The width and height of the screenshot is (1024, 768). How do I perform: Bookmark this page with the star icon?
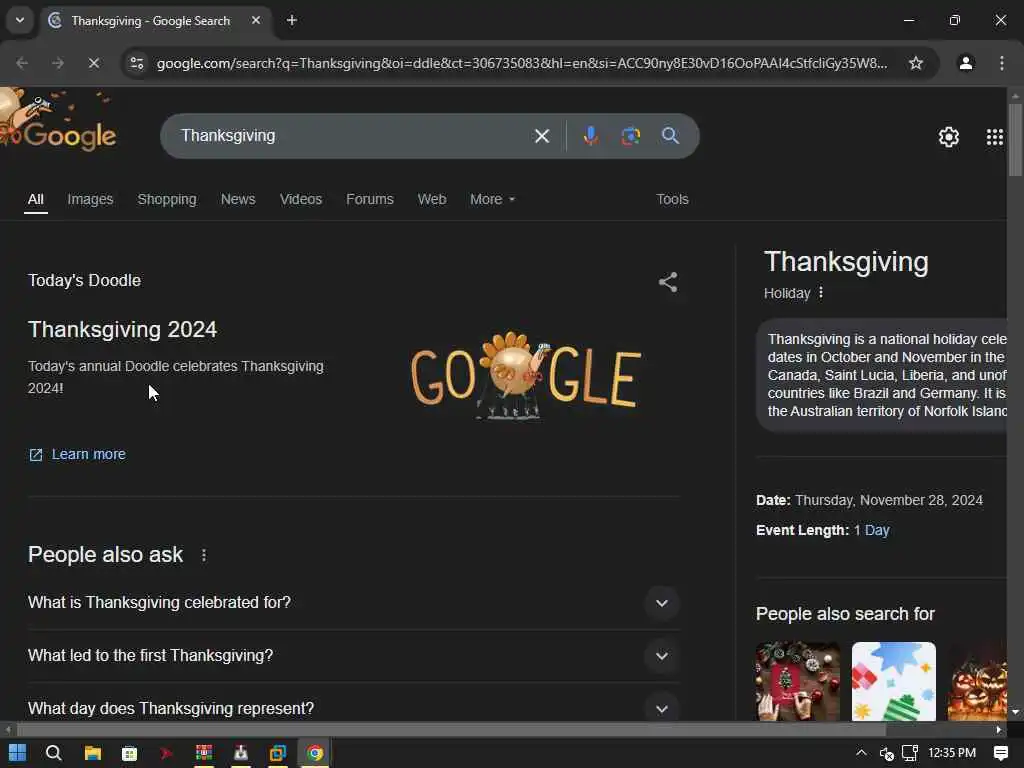click(916, 63)
